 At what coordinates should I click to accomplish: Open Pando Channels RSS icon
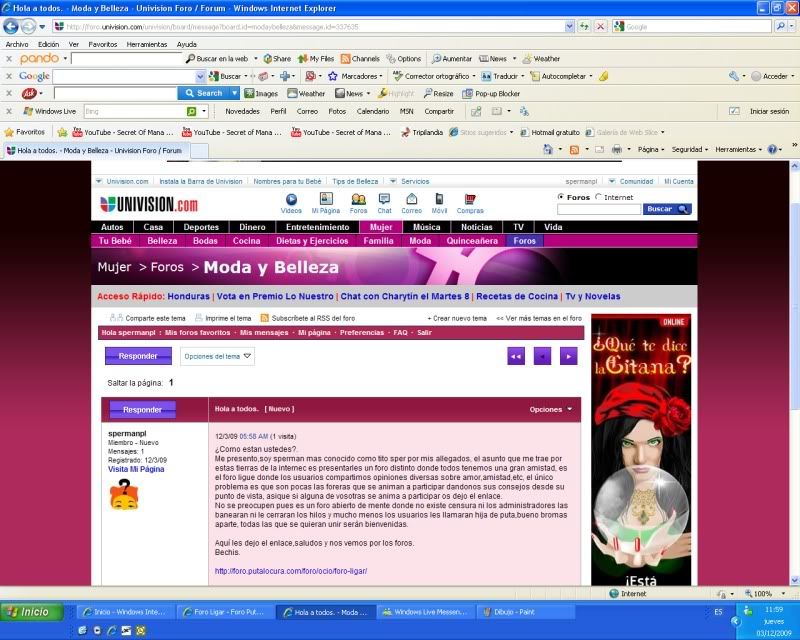click(345, 59)
